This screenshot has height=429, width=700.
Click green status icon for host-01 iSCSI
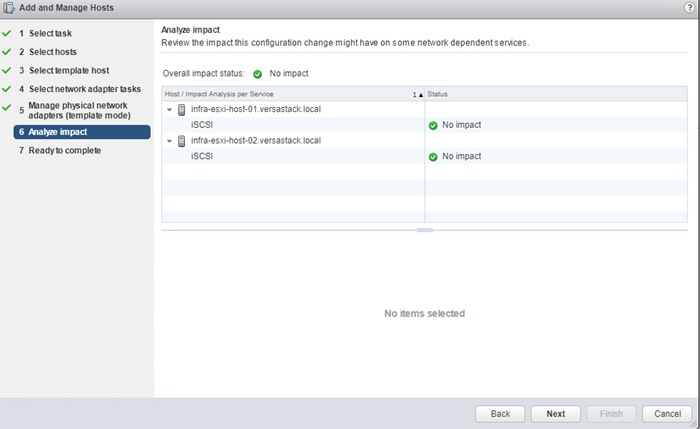pos(433,125)
